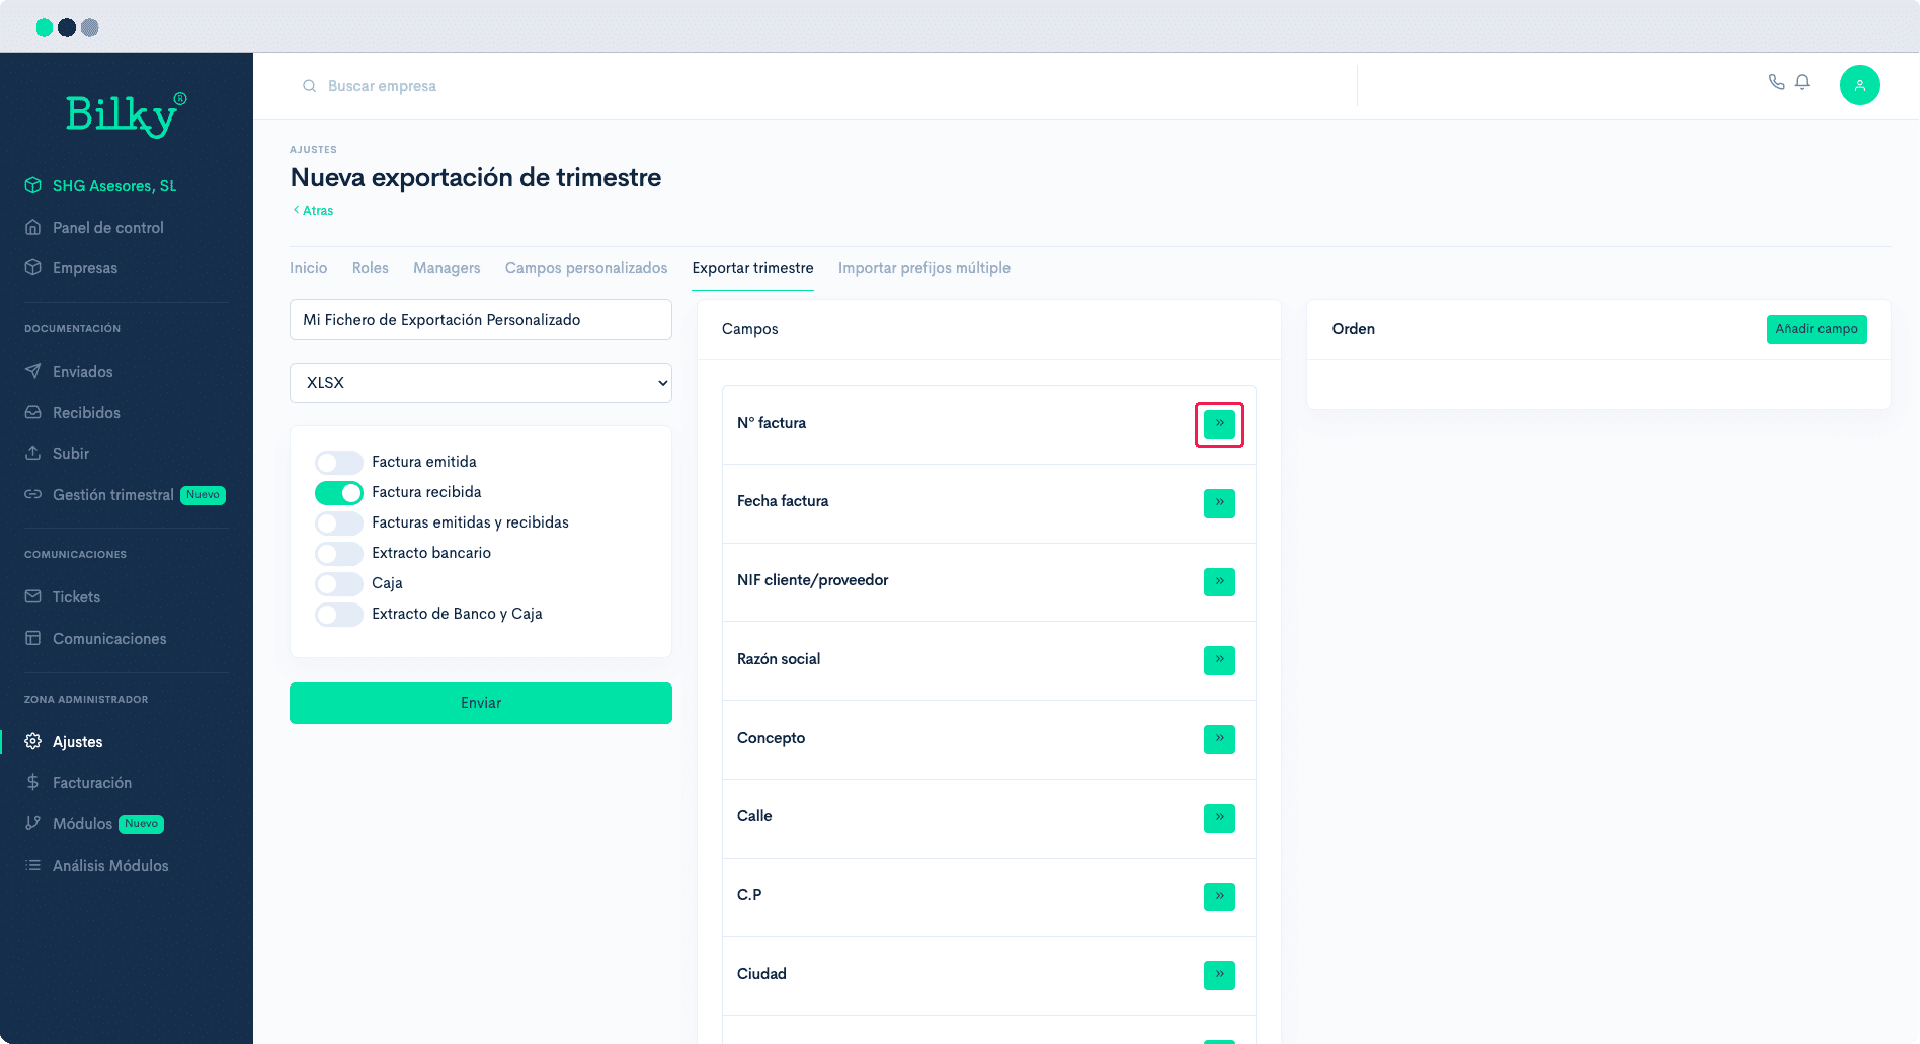
Task: Click the Enviar button
Action: click(x=481, y=703)
